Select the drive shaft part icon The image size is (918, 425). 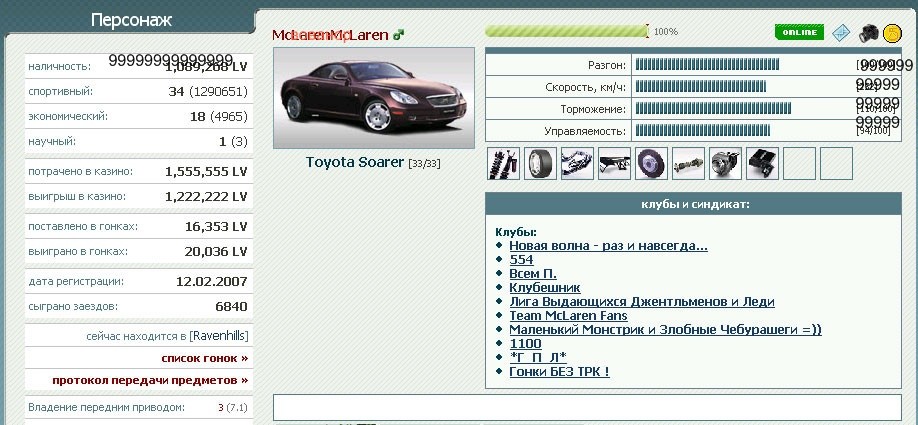[688, 163]
